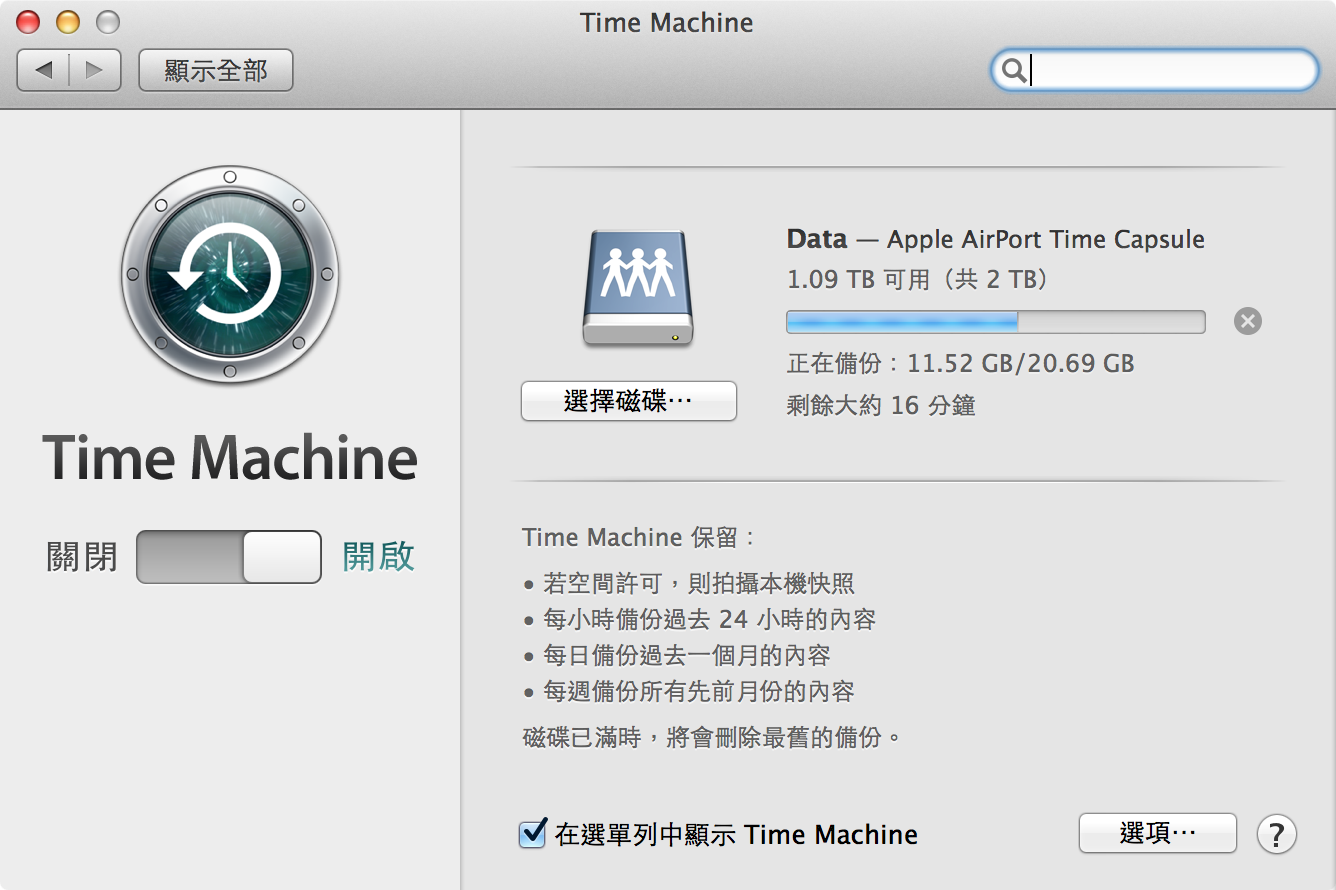
Task: Open the 選項… options dialog
Action: click(1158, 833)
